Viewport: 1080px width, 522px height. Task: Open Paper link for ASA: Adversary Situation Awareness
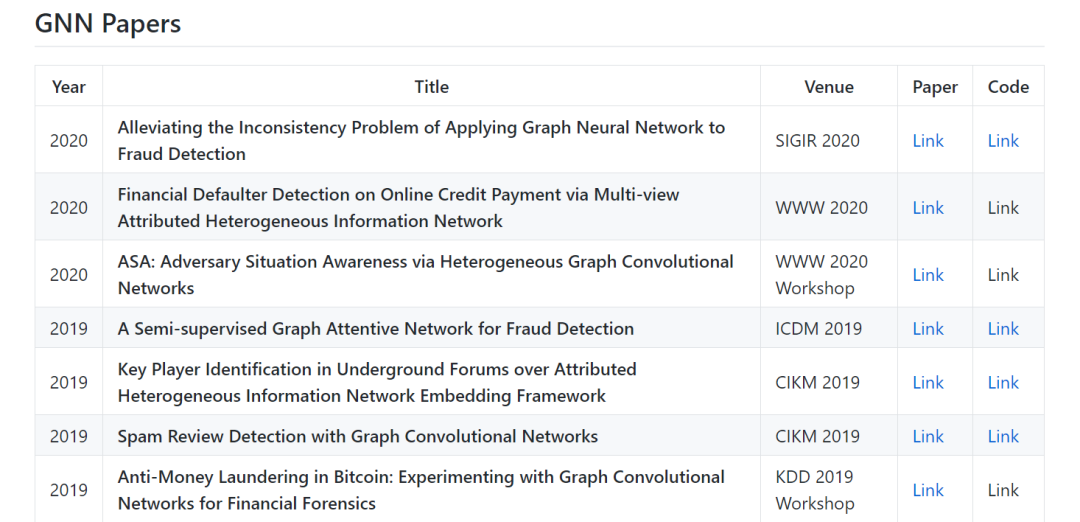click(927, 275)
